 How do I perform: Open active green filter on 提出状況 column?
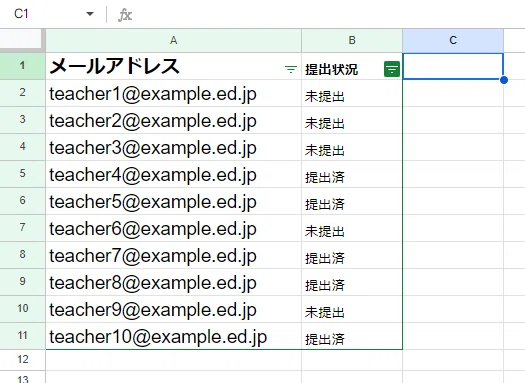point(392,69)
